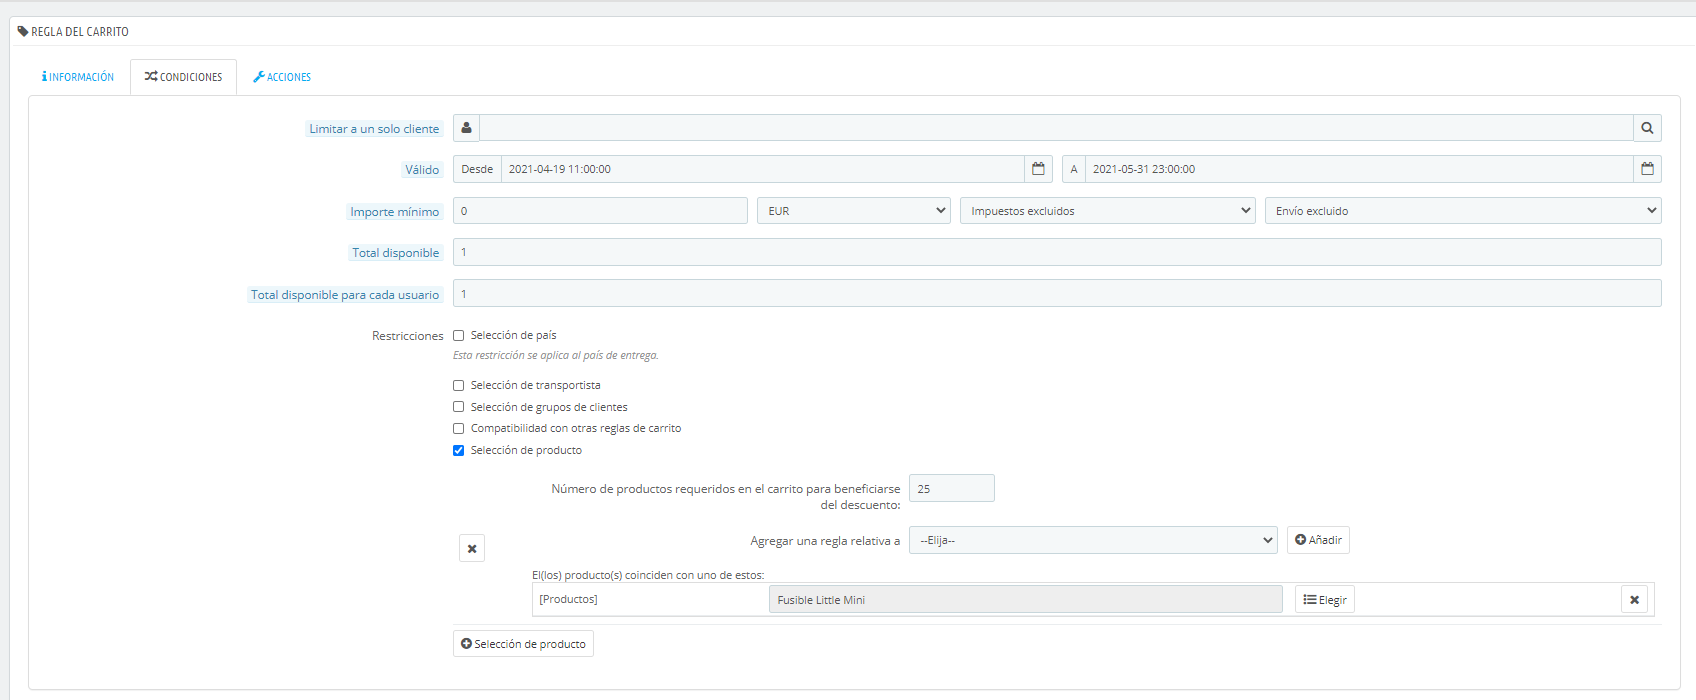Open the Envío excluido dropdown

[x=1463, y=211]
